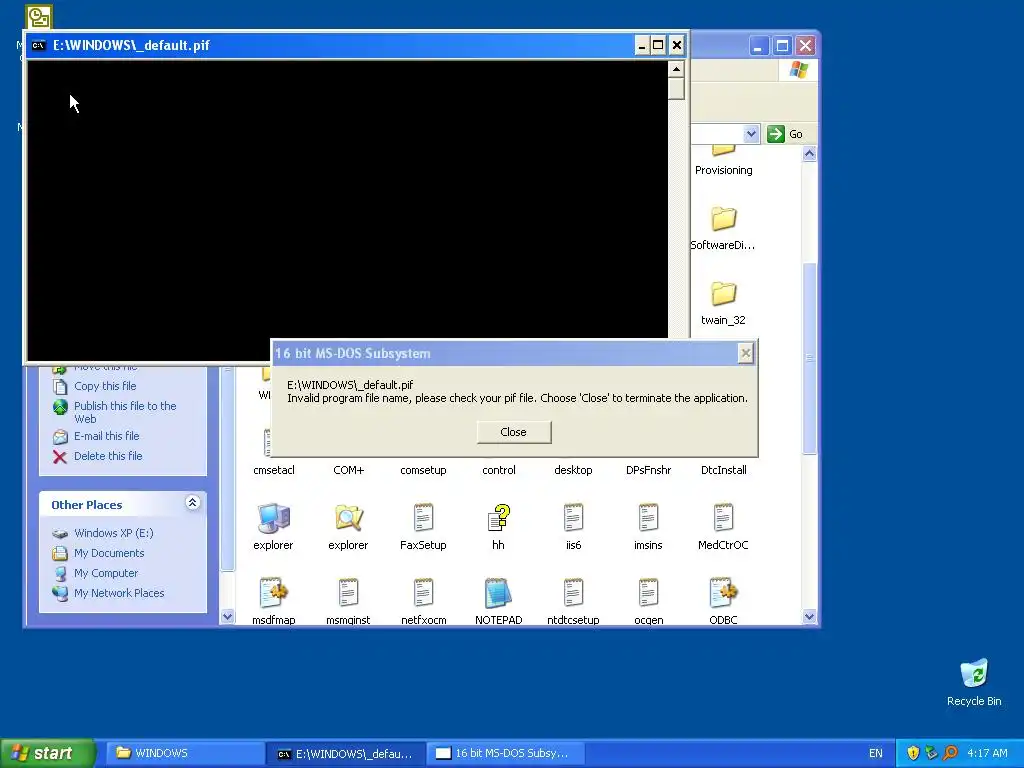Select the ntdtcsetup file icon
This screenshot has height=768, width=1024.
[573, 594]
